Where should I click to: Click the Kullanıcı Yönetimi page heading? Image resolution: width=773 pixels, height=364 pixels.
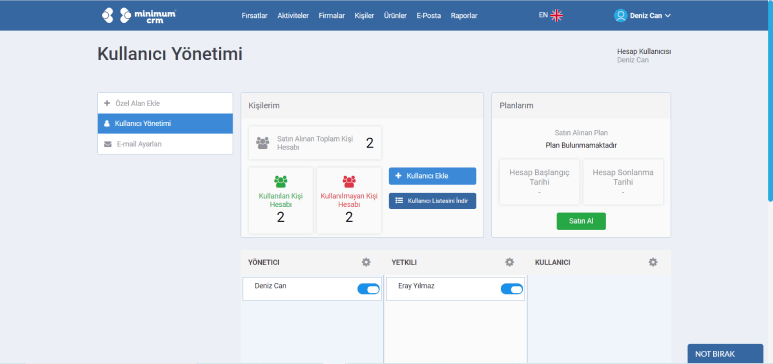pyautogui.click(x=170, y=54)
